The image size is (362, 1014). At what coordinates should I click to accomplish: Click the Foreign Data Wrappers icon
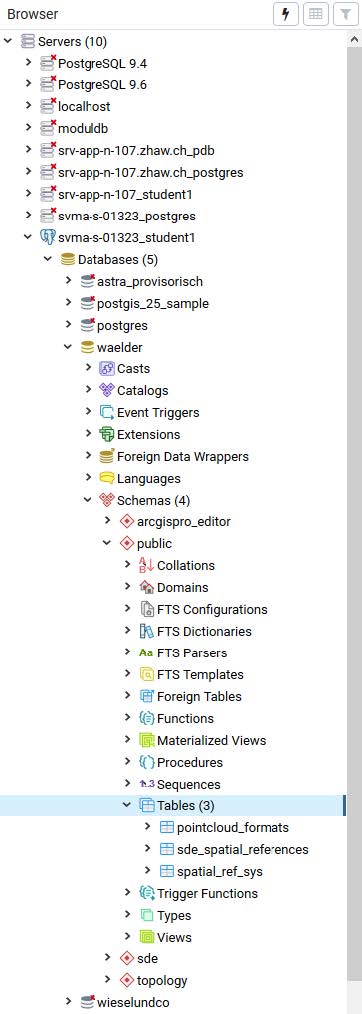tap(107, 456)
